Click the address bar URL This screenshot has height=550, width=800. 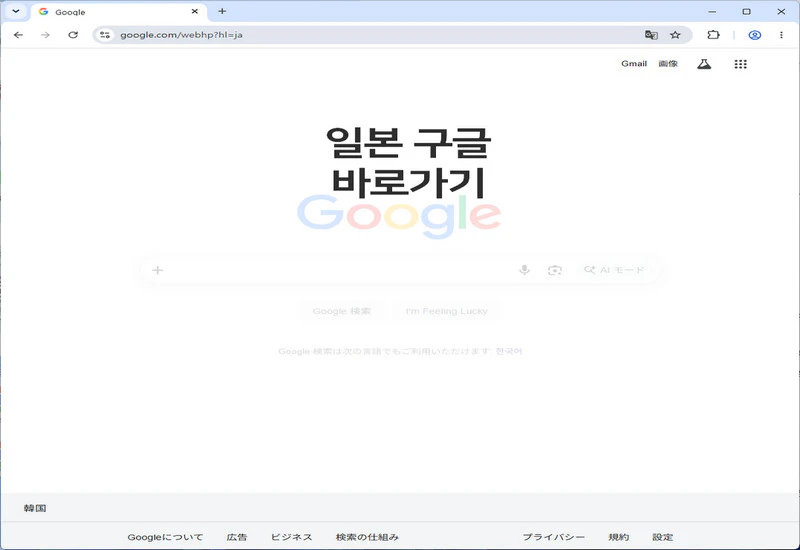pos(181,35)
